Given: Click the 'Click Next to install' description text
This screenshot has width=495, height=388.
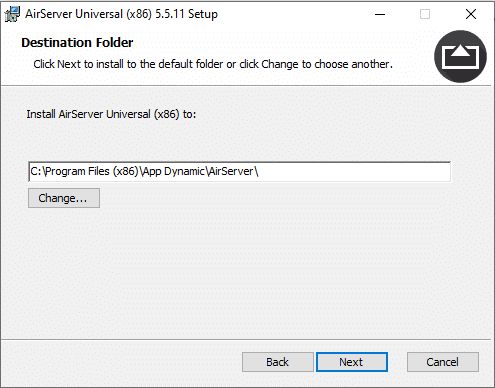Looking at the screenshot, I should coord(213,64).
